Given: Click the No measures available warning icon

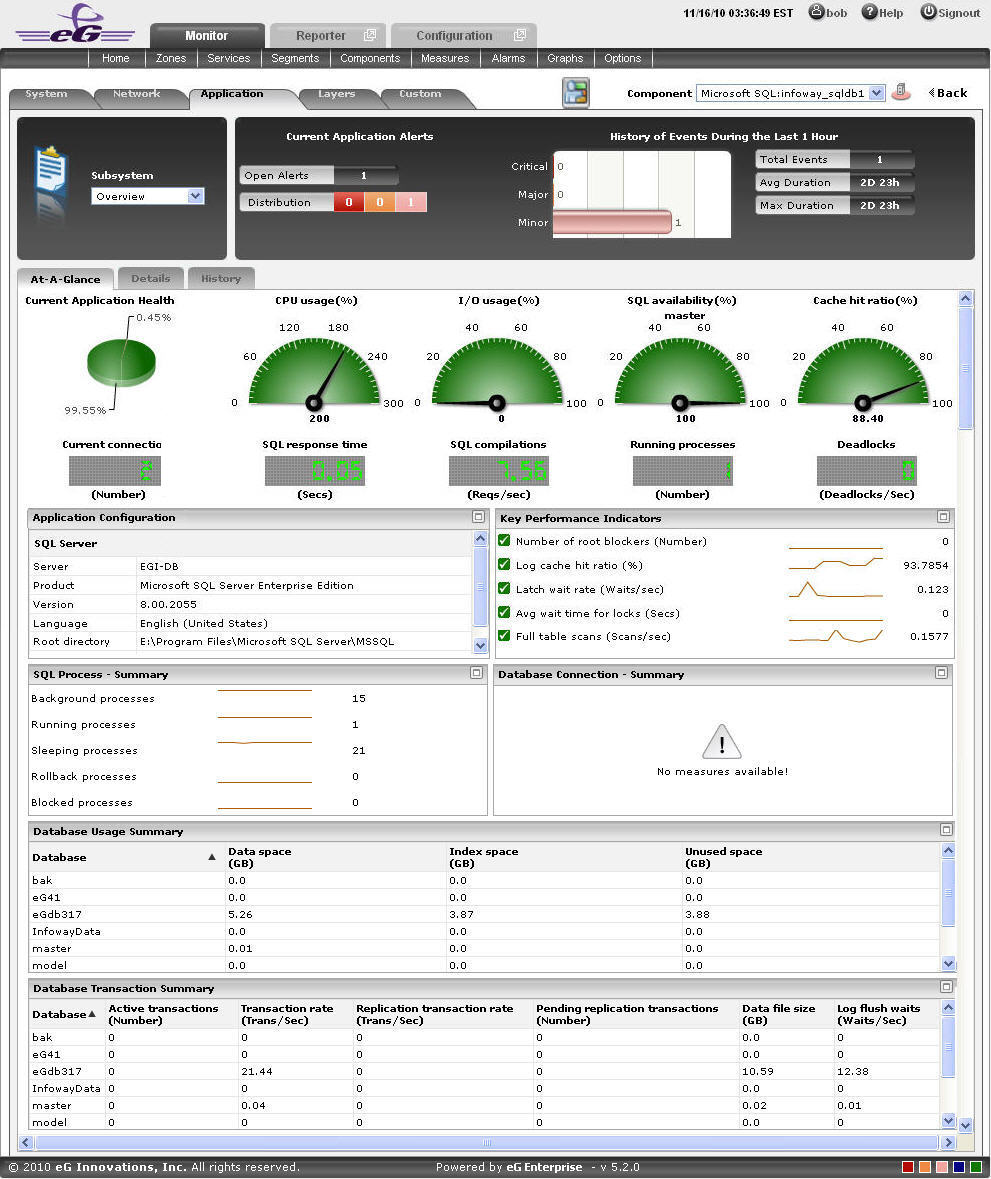Looking at the screenshot, I should [722, 742].
